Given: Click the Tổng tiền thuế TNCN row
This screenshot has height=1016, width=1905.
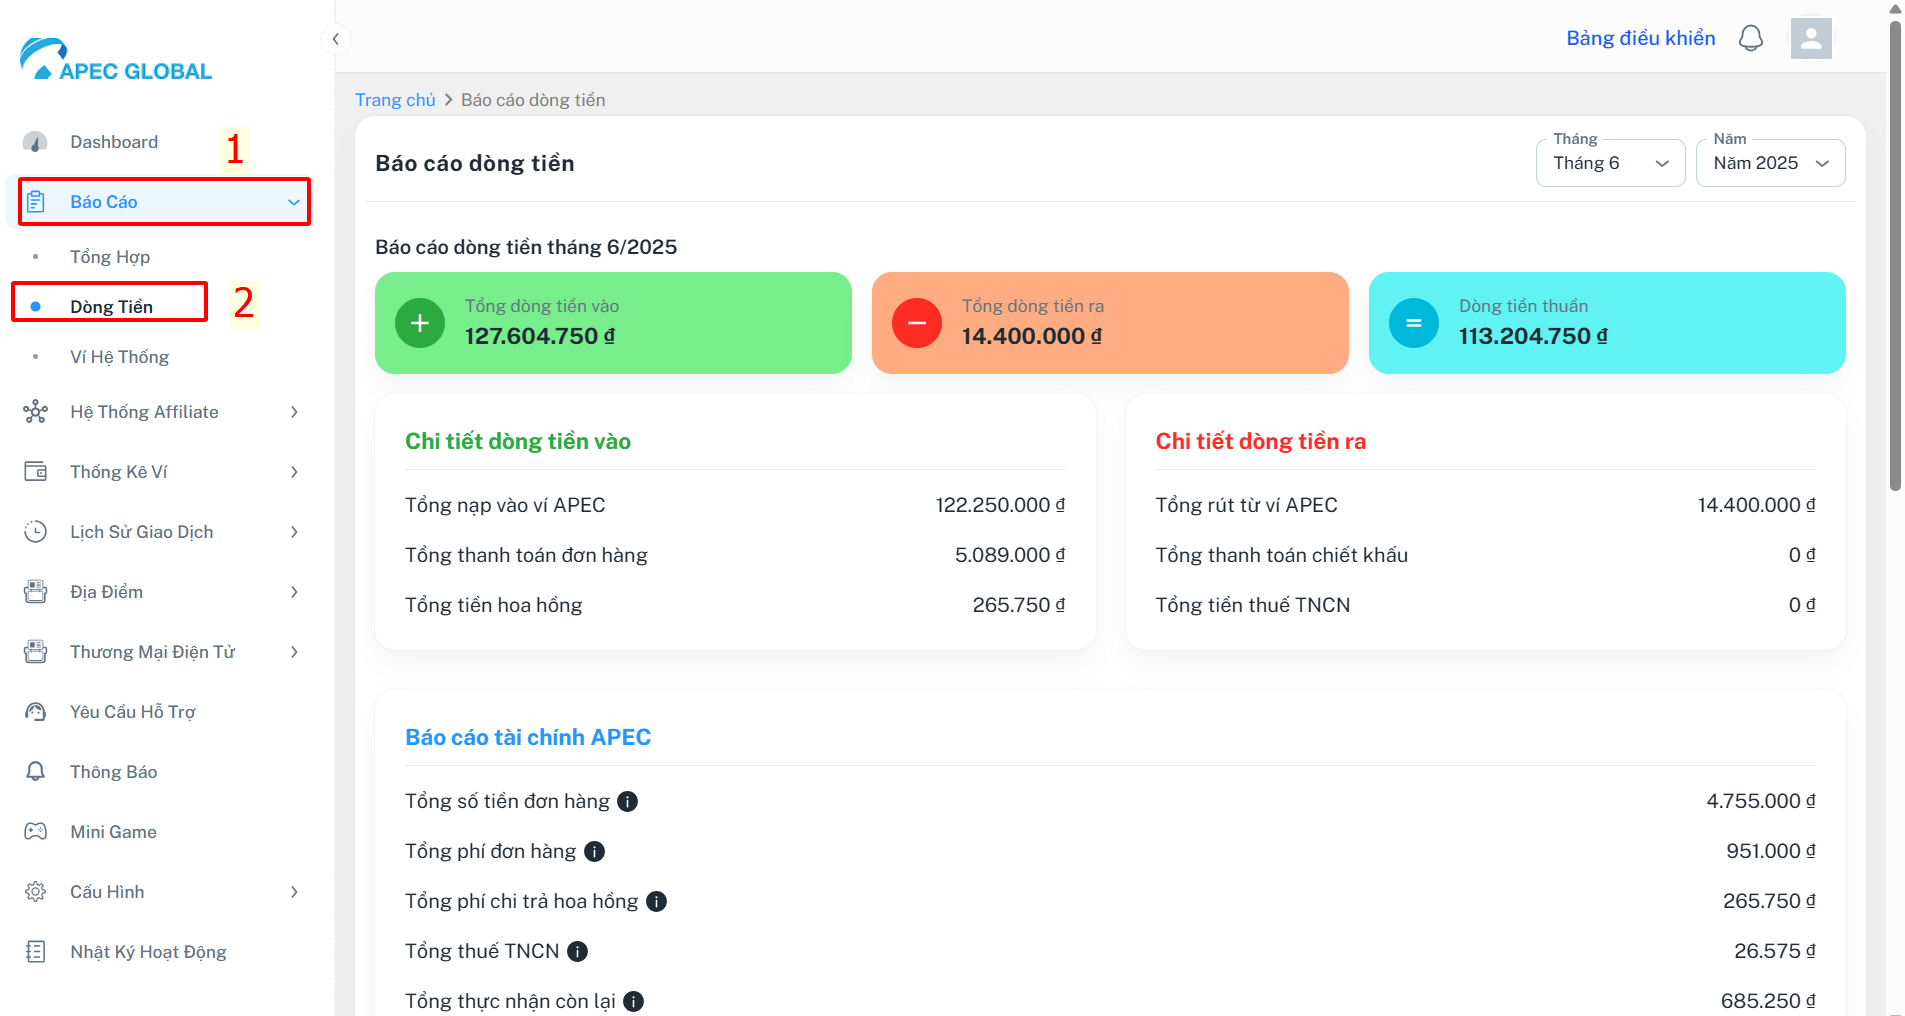Looking at the screenshot, I should tap(1485, 605).
